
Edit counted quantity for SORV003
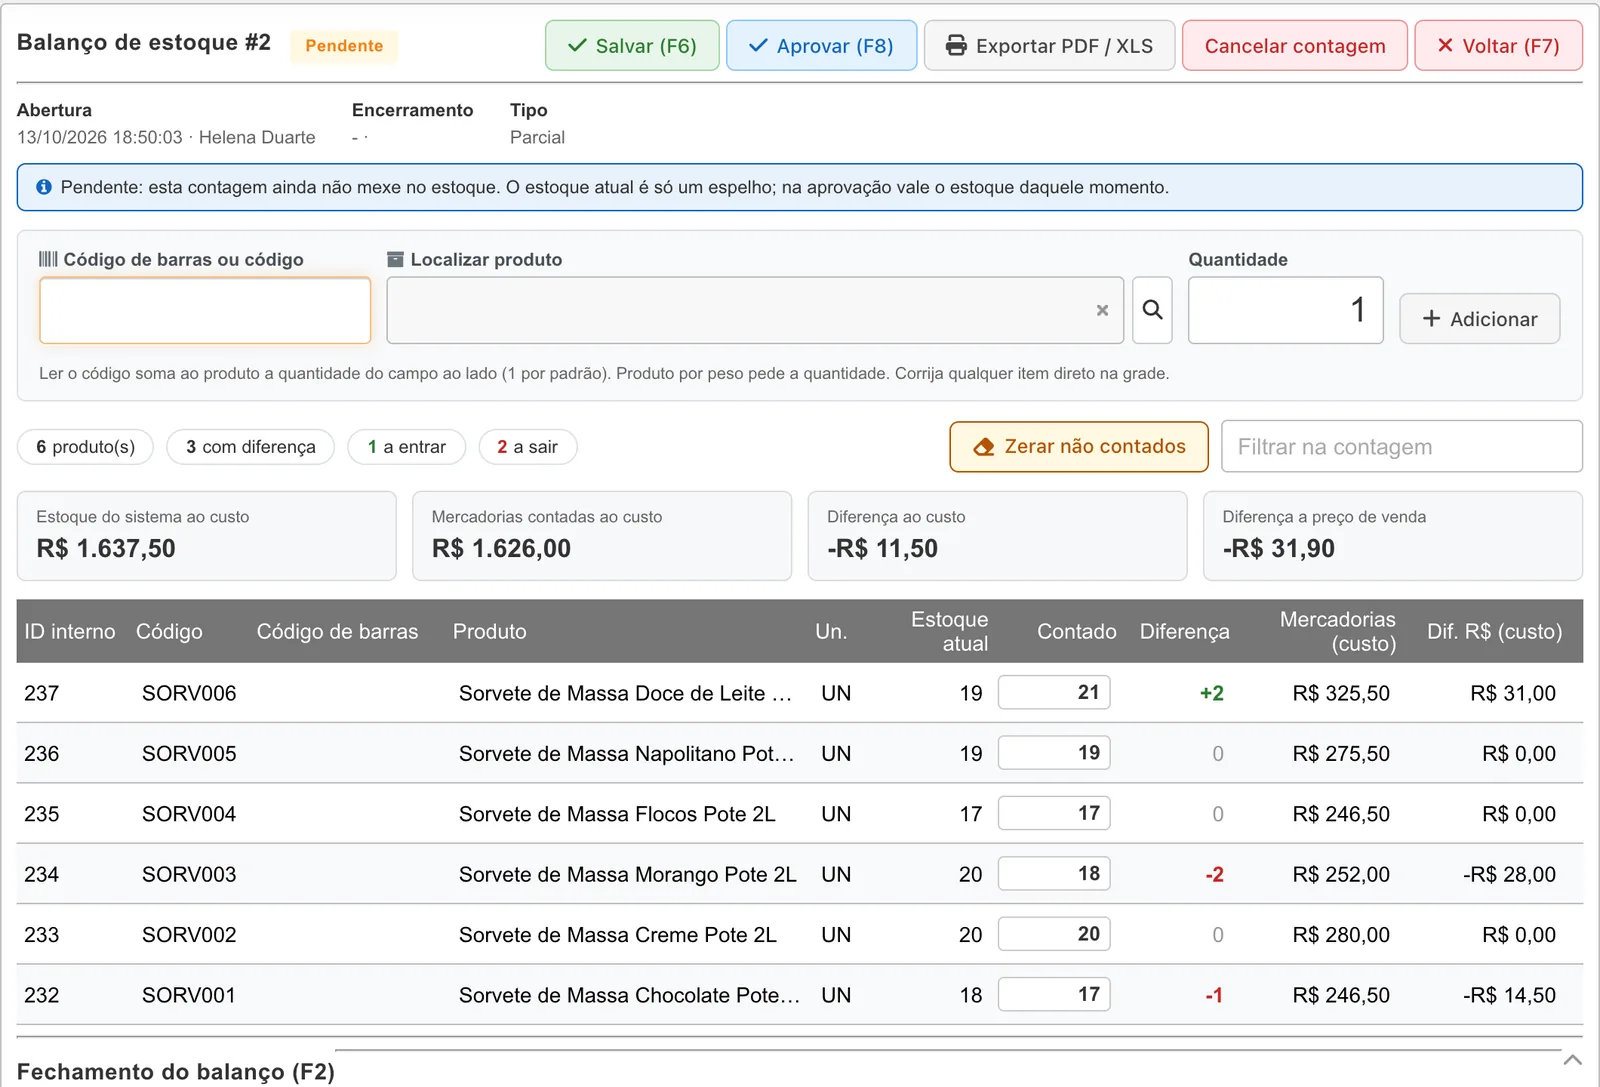tap(1054, 873)
